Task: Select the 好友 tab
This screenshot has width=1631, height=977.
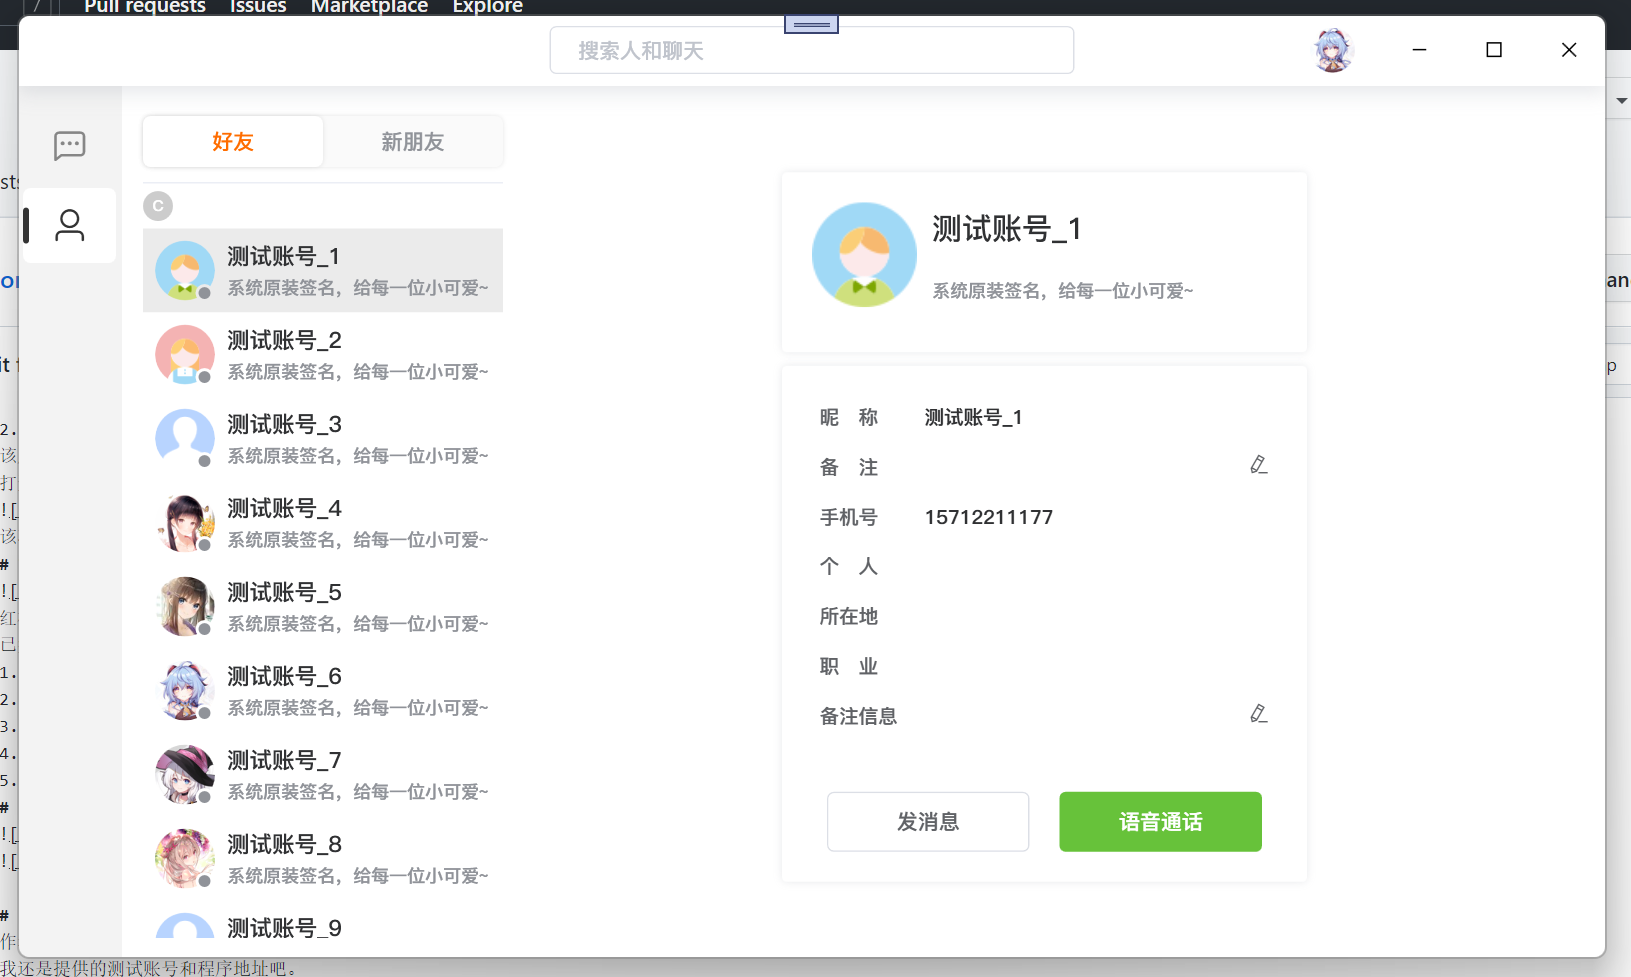Action: (233, 142)
